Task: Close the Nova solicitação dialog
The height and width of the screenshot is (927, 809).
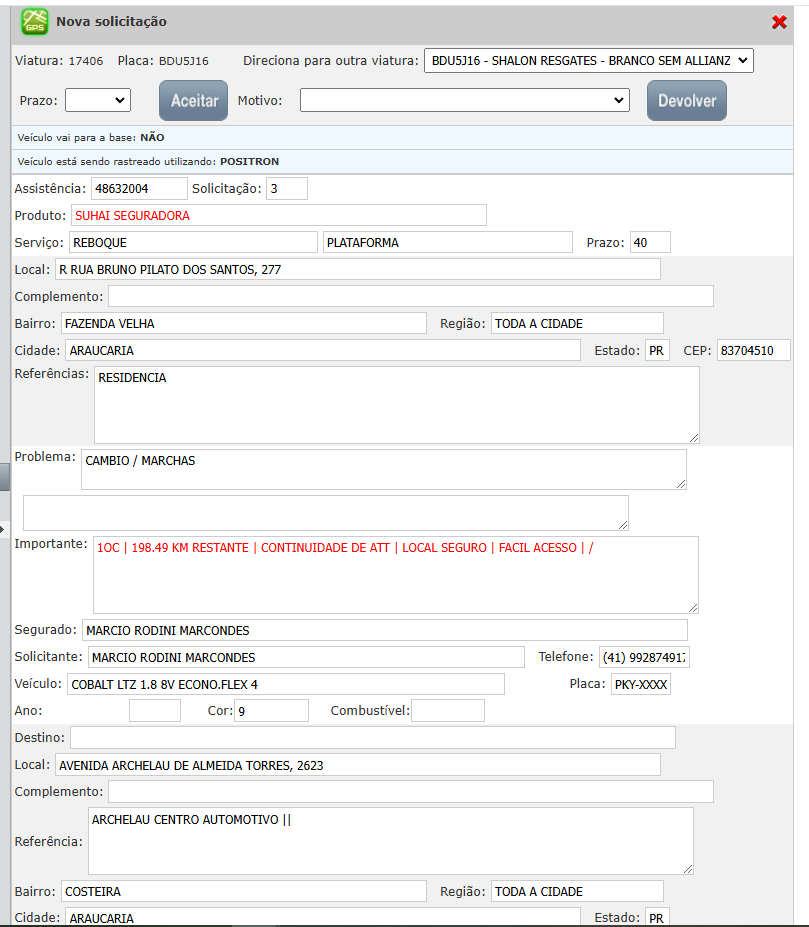Action: click(x=780, y=22)
